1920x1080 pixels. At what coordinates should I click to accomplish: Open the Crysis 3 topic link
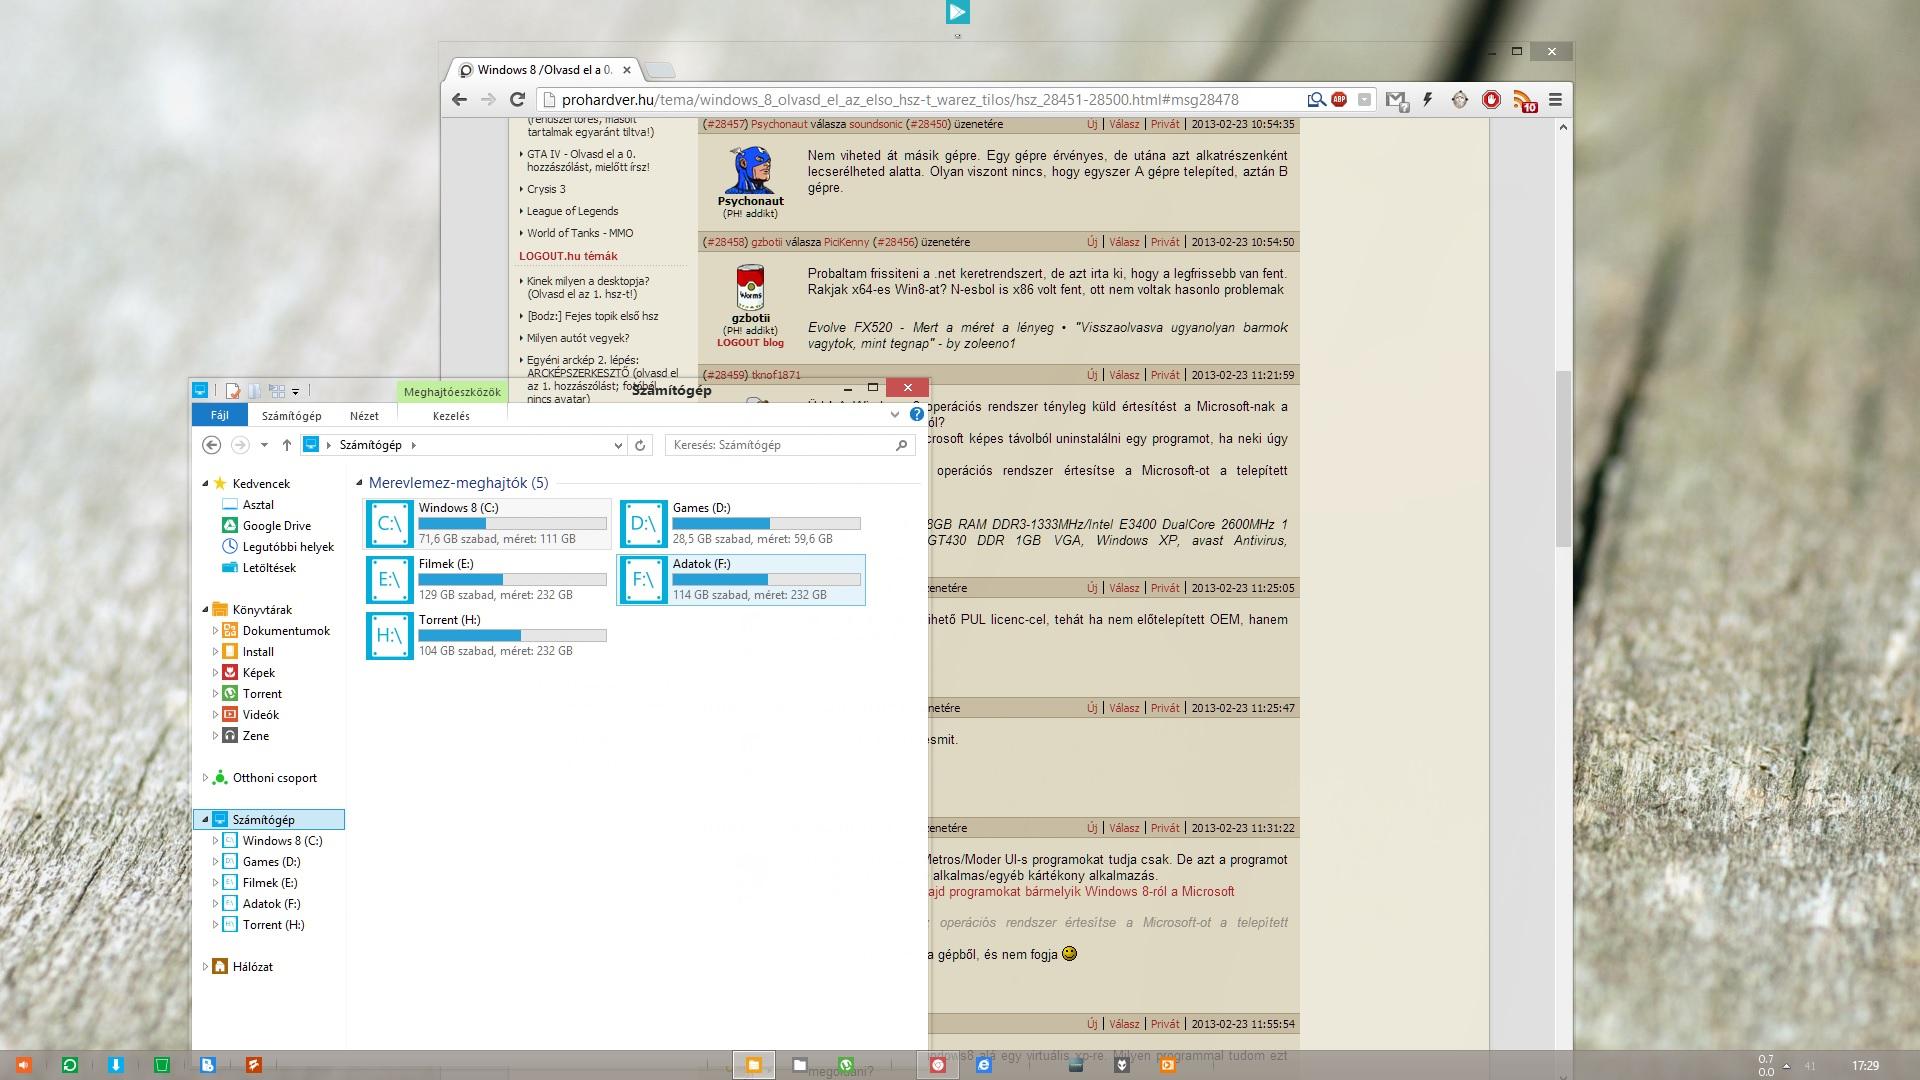(x=546, y=189)
